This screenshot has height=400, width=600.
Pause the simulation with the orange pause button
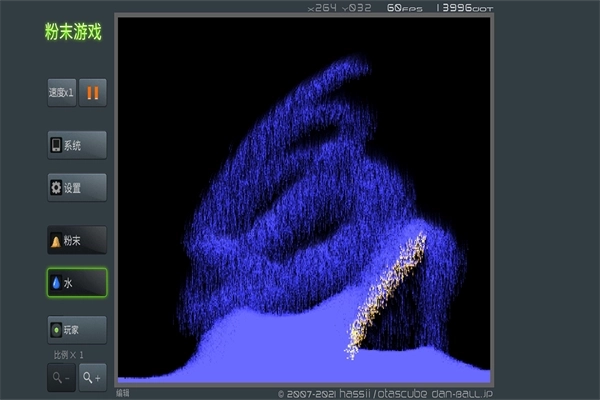click(92, 93)
